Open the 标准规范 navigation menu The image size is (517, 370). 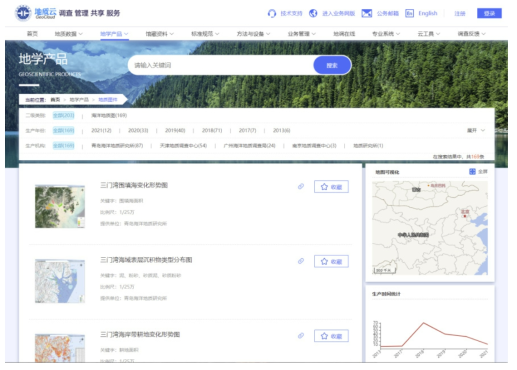[x=205, y=34]
